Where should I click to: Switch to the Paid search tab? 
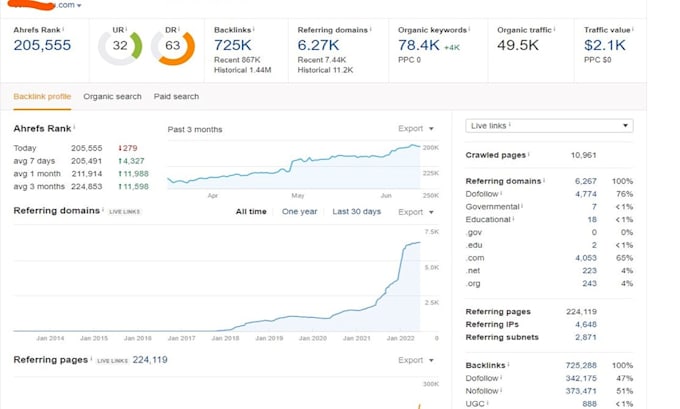[176, 96]
